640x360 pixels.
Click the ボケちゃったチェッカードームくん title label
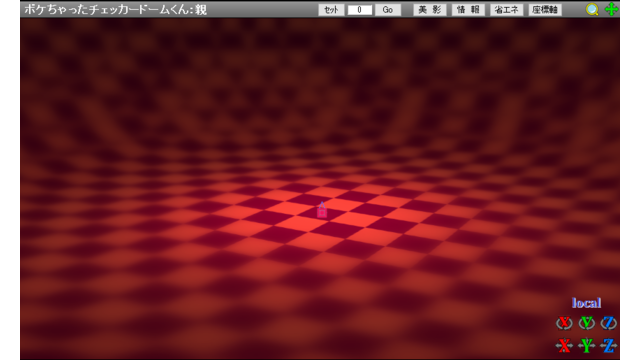[x=116, y=10]
